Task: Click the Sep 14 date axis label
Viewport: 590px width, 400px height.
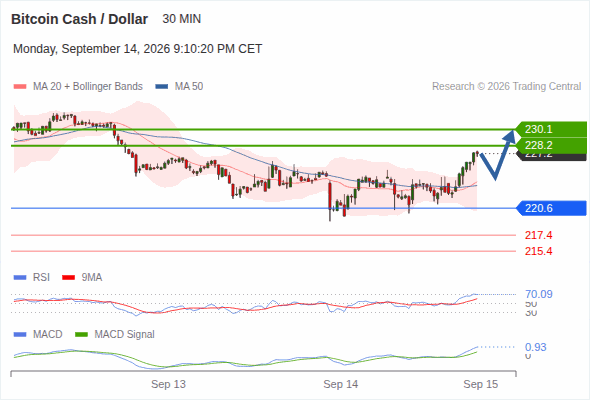Action: tap(341, 384)
